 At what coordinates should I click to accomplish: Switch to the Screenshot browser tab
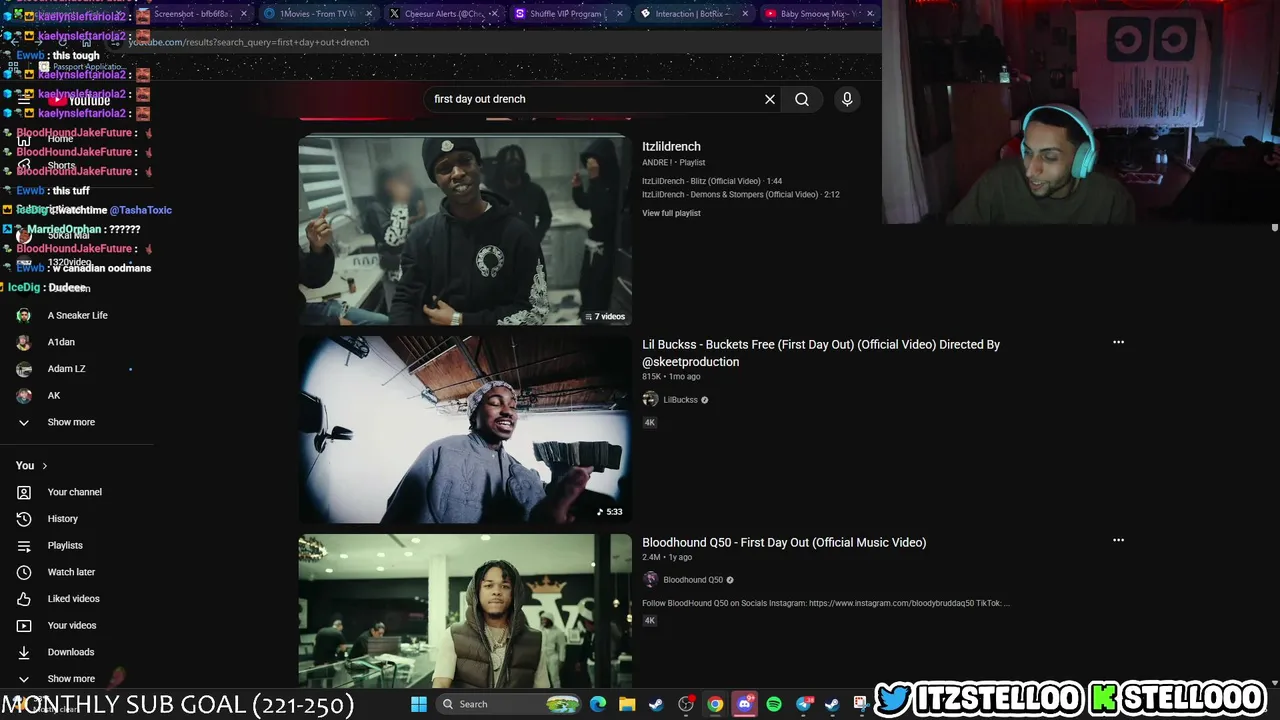[x=194, y=14]
